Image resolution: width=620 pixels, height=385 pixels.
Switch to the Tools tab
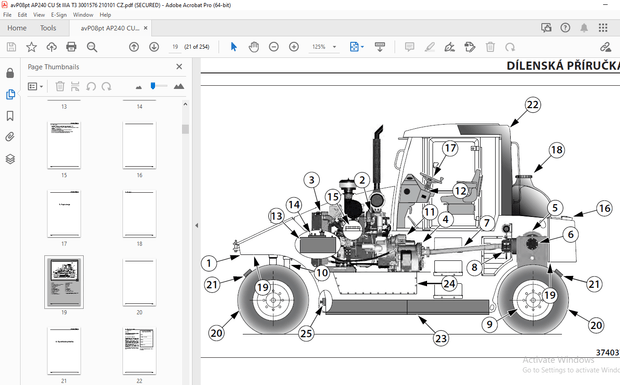(x=48, y=28)
